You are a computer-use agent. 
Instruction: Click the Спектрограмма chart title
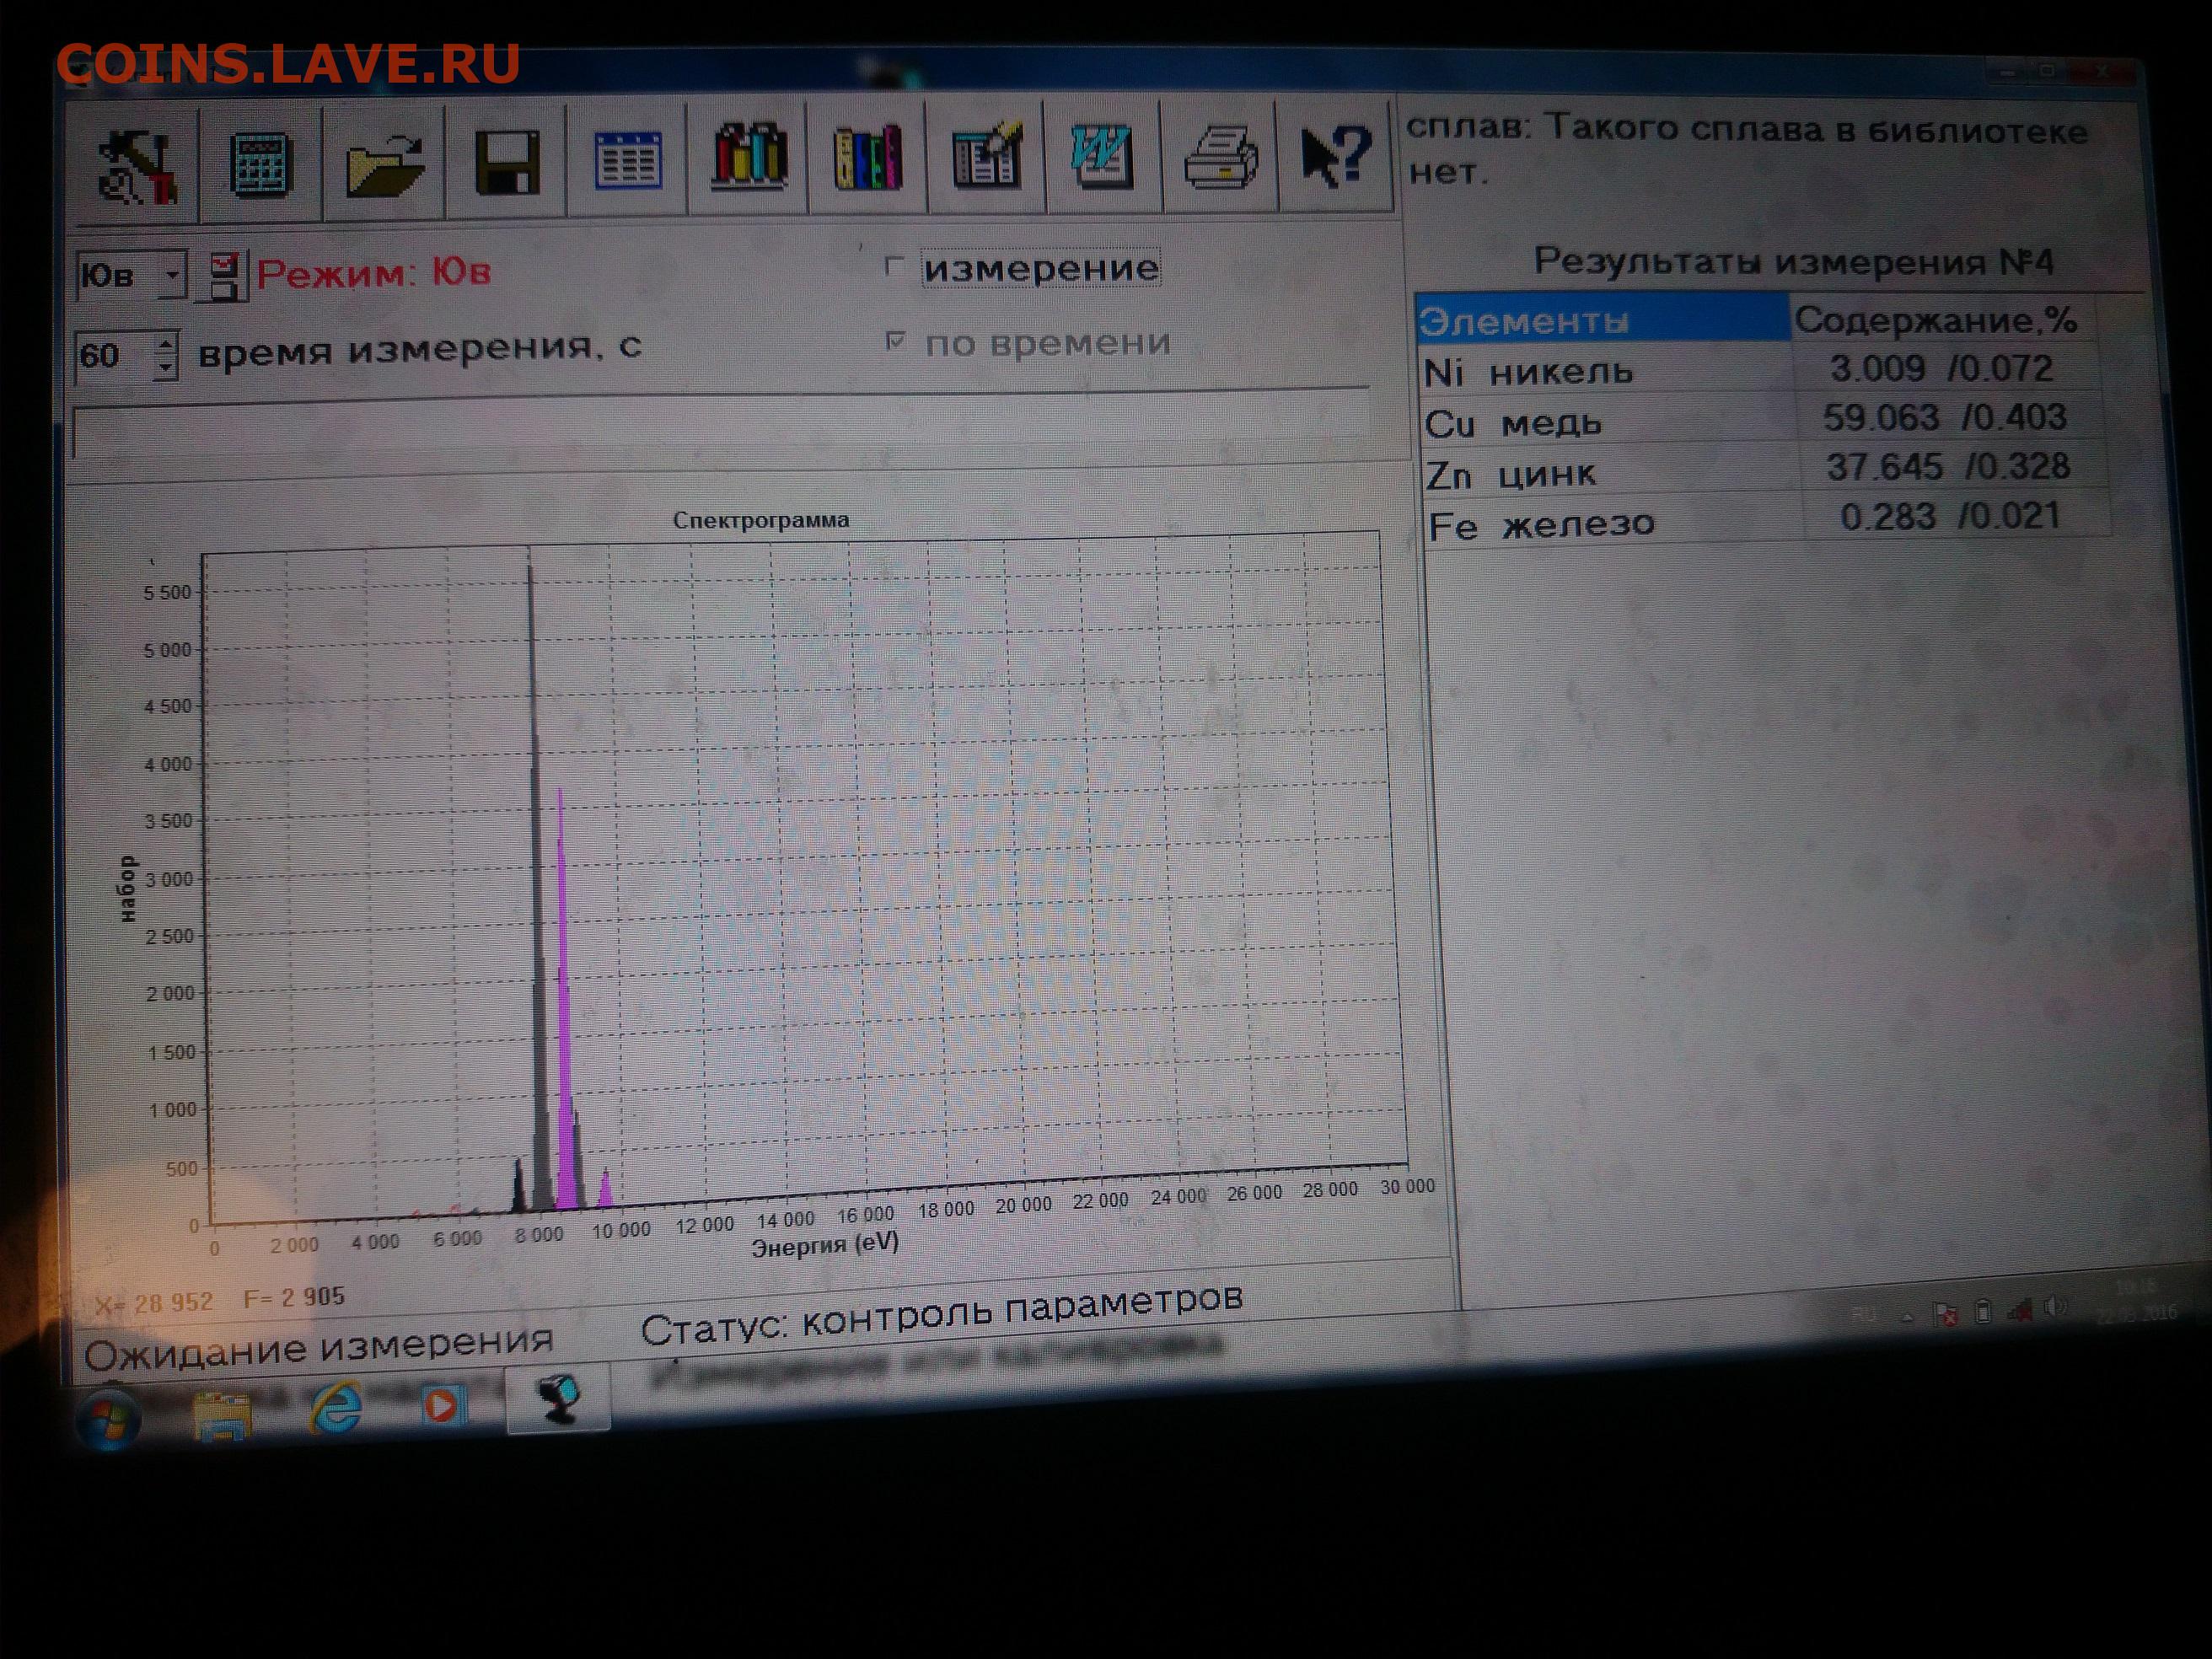click(x=761, y=520)
